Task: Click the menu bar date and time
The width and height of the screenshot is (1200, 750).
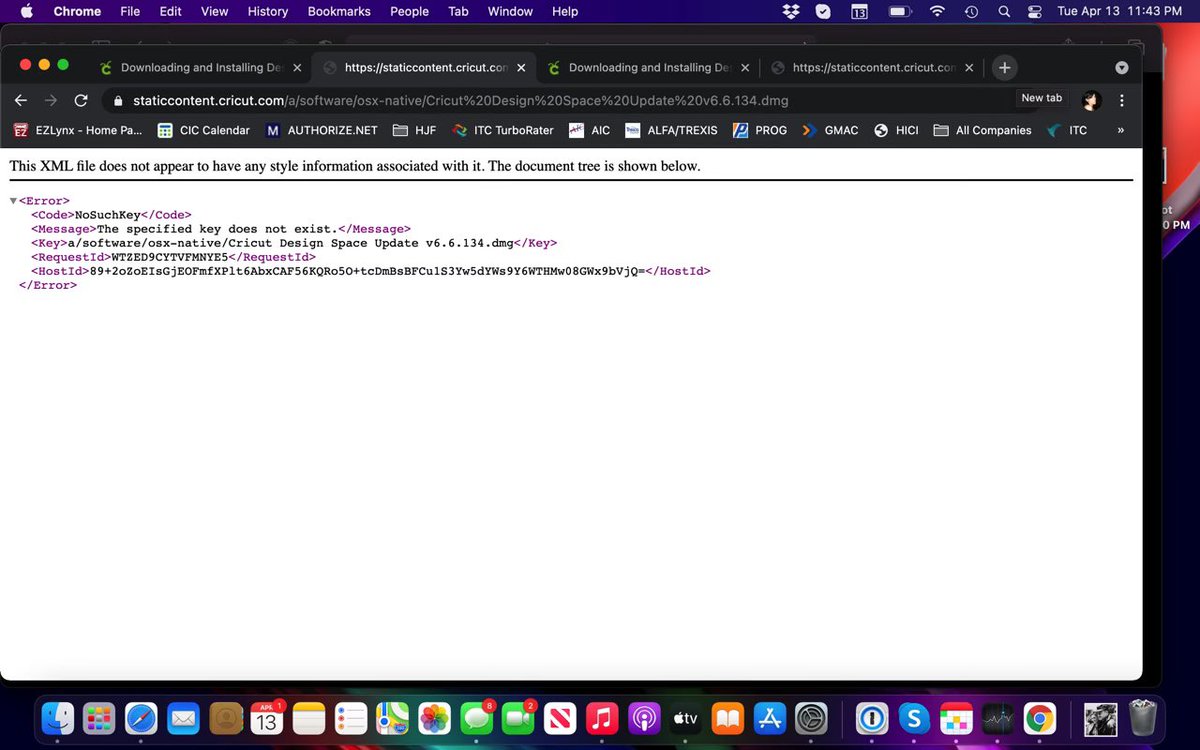Action: coord(1119,11)
